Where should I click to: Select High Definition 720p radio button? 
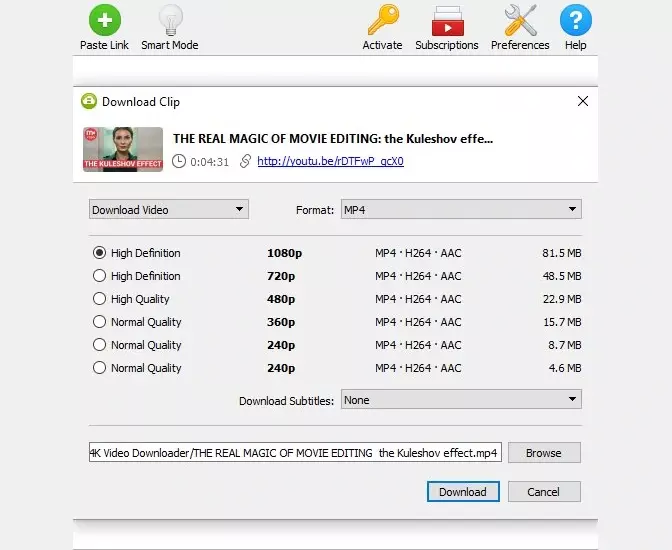[x=99, y=276]
